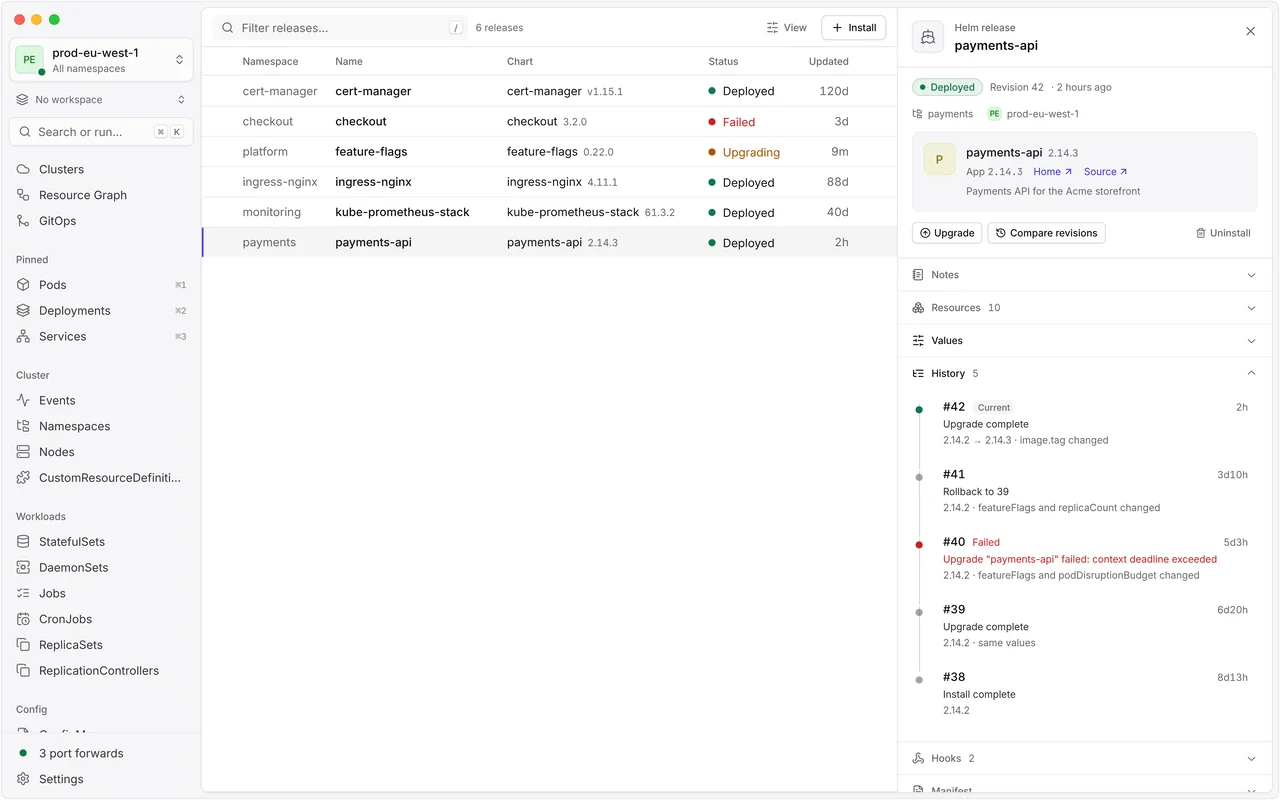Select the checkout release row
Screen dimensions: 1280x800
[549, 122]
